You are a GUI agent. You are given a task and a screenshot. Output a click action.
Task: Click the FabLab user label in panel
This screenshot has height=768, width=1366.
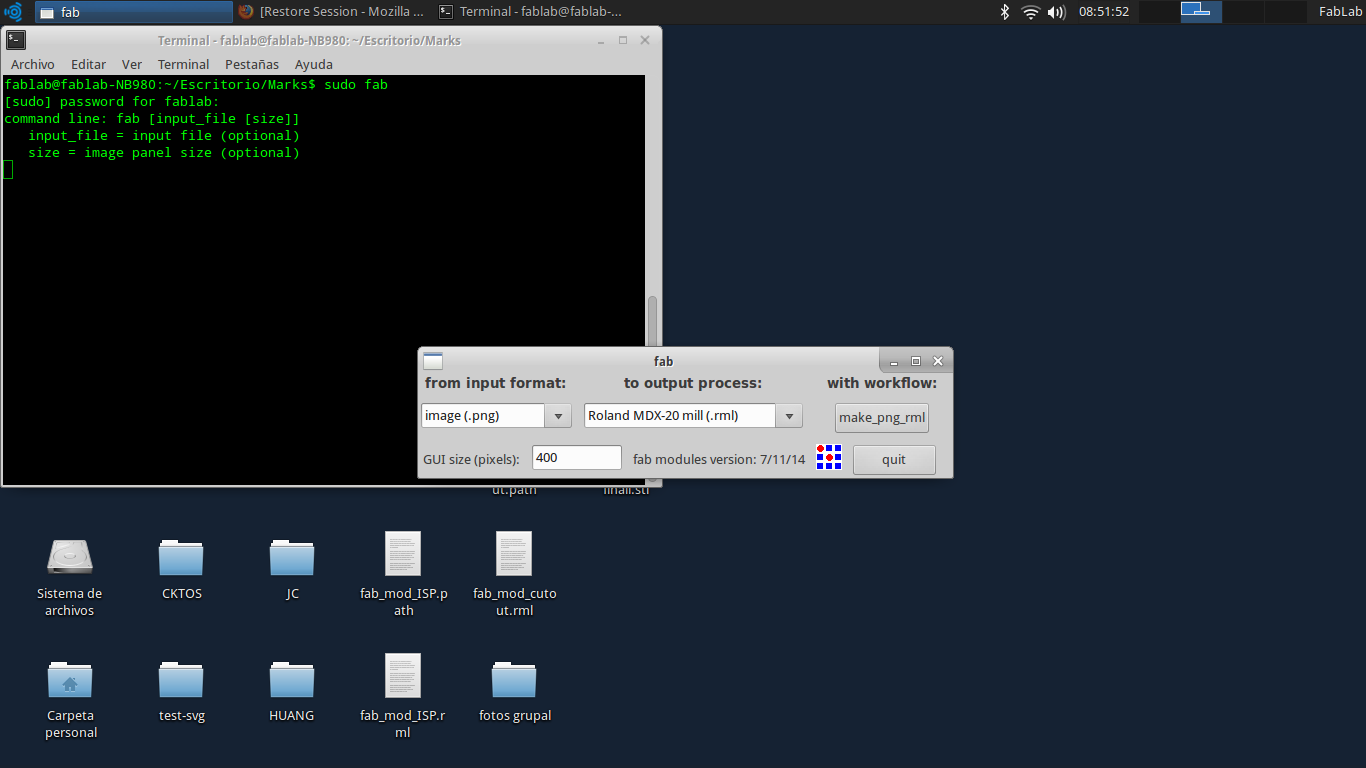tap(1340, 12)
